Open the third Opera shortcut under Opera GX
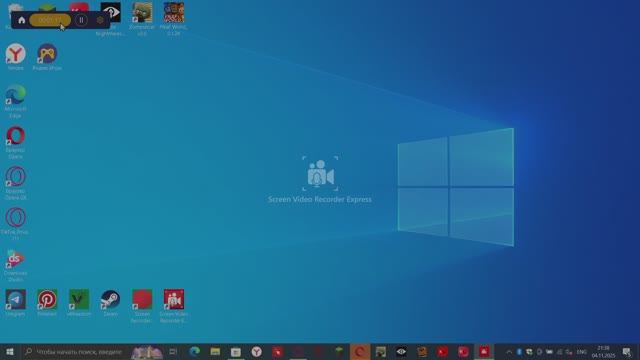Screen dimensions: 640x360 point(16,224)
